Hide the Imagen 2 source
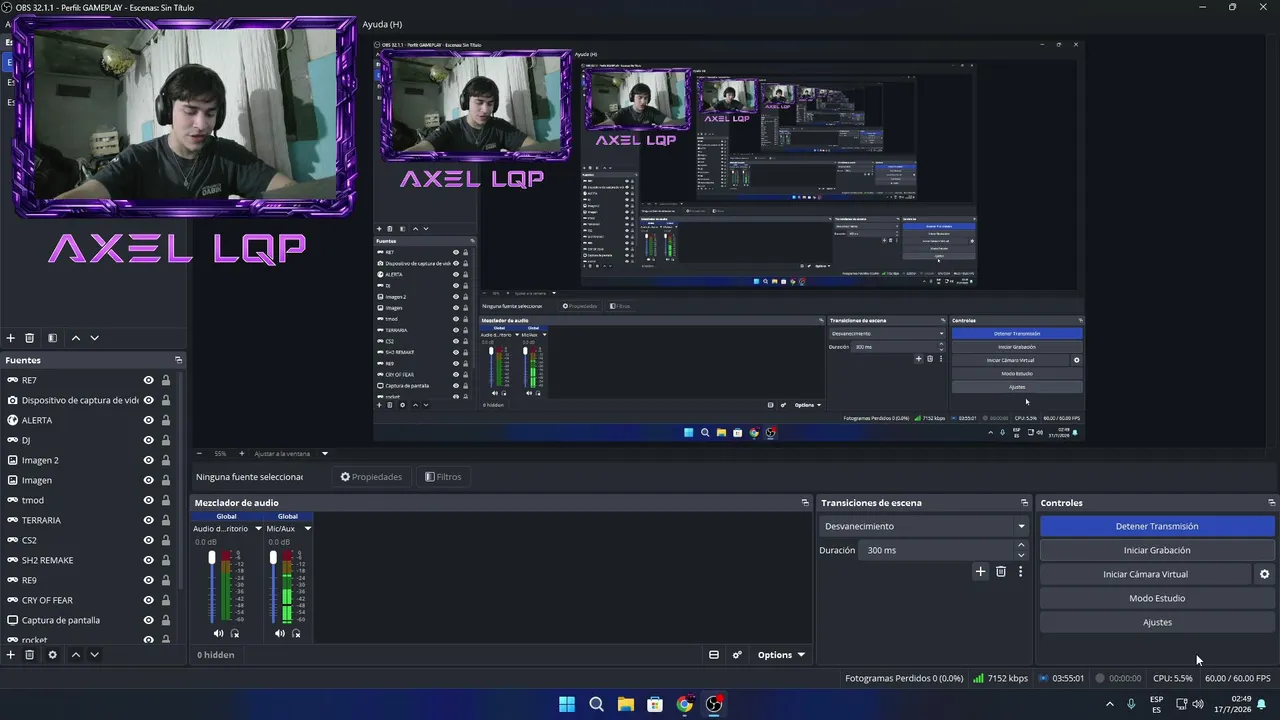 [148, 460]
